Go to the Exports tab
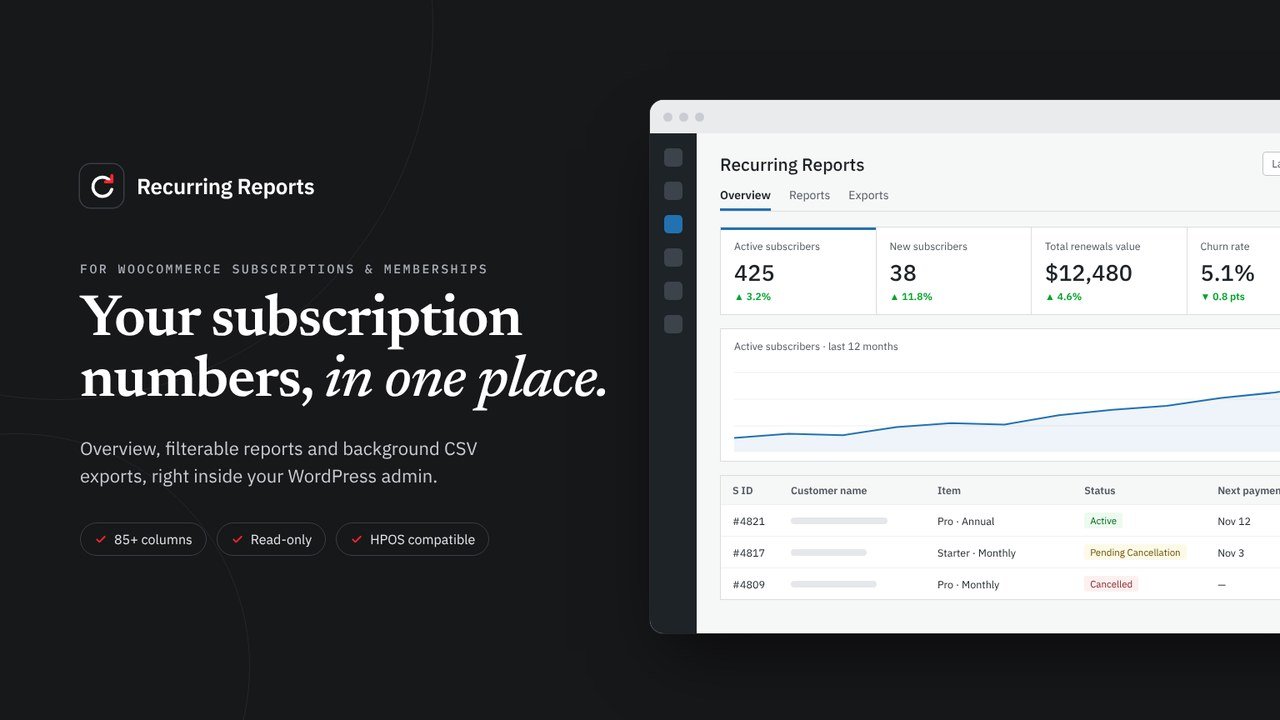The width and height of the screenshot is (1280, 720). coord(868,195)
